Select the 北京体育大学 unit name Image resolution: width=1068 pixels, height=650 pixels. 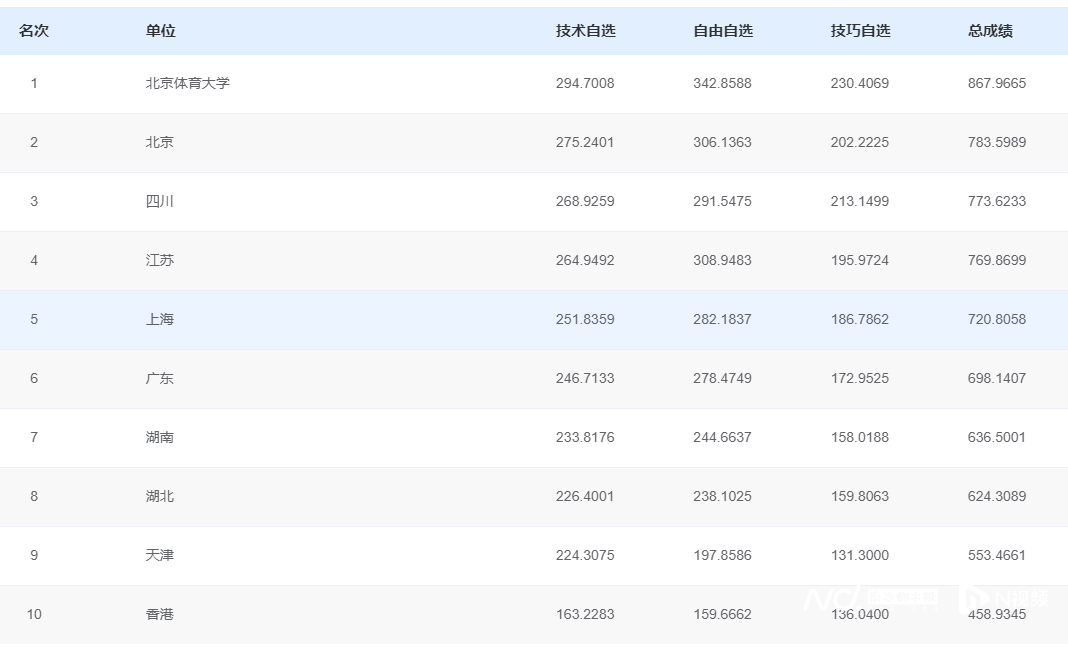(187, 83)
